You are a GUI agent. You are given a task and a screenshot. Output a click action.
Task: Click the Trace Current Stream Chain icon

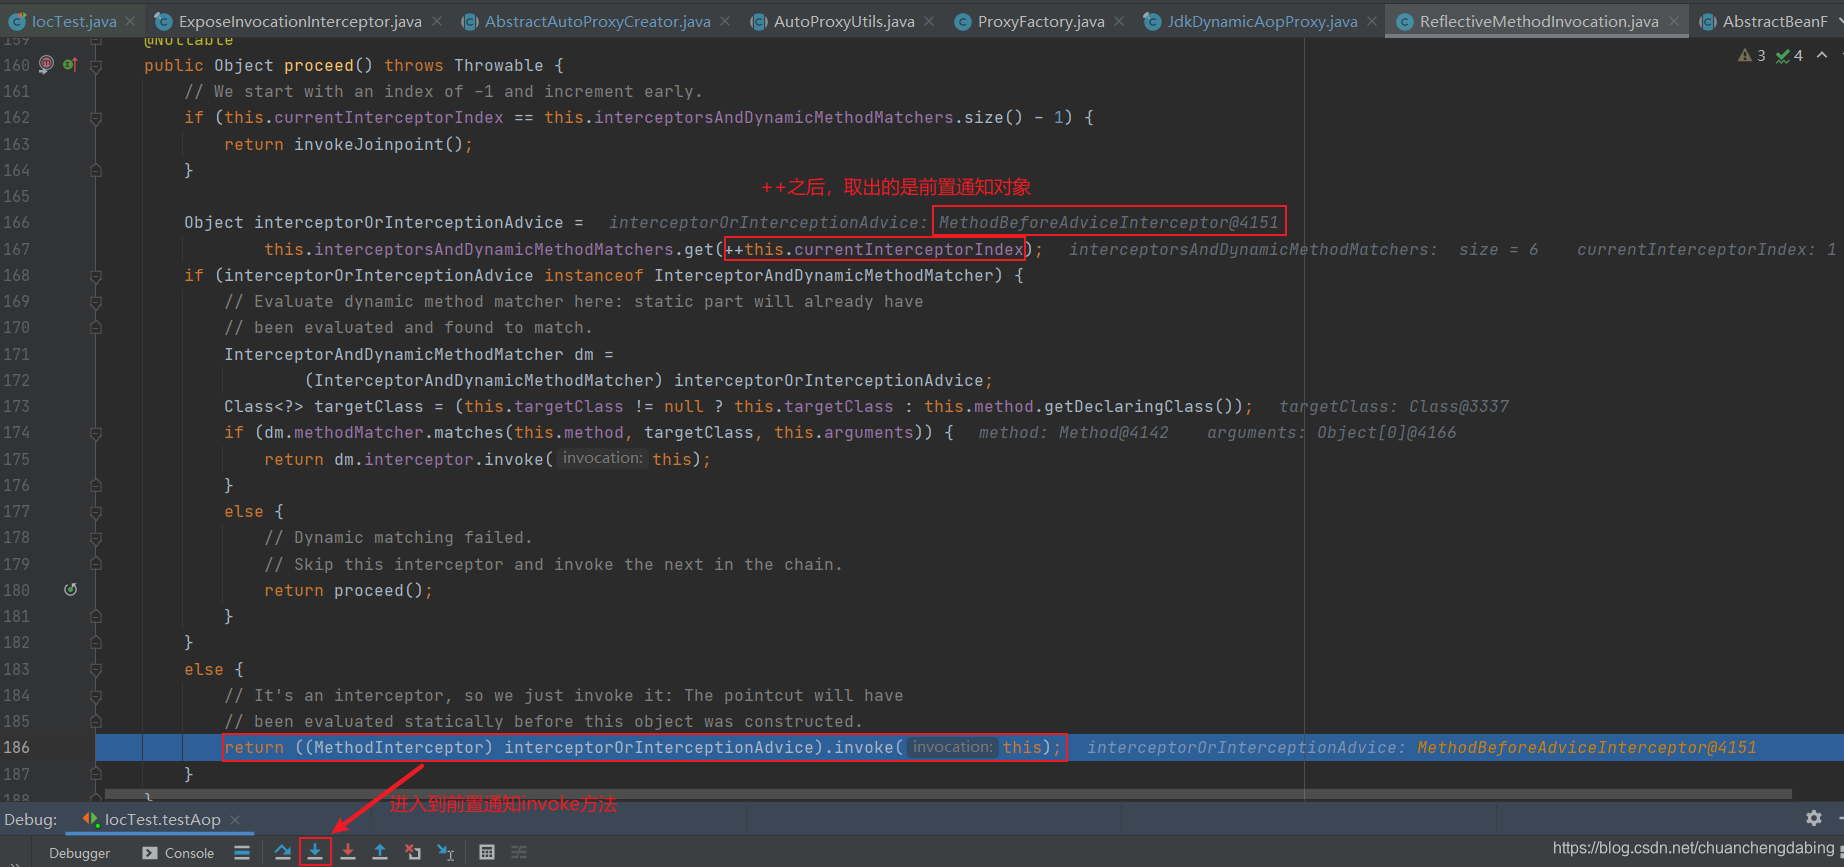tap(519, 852)
